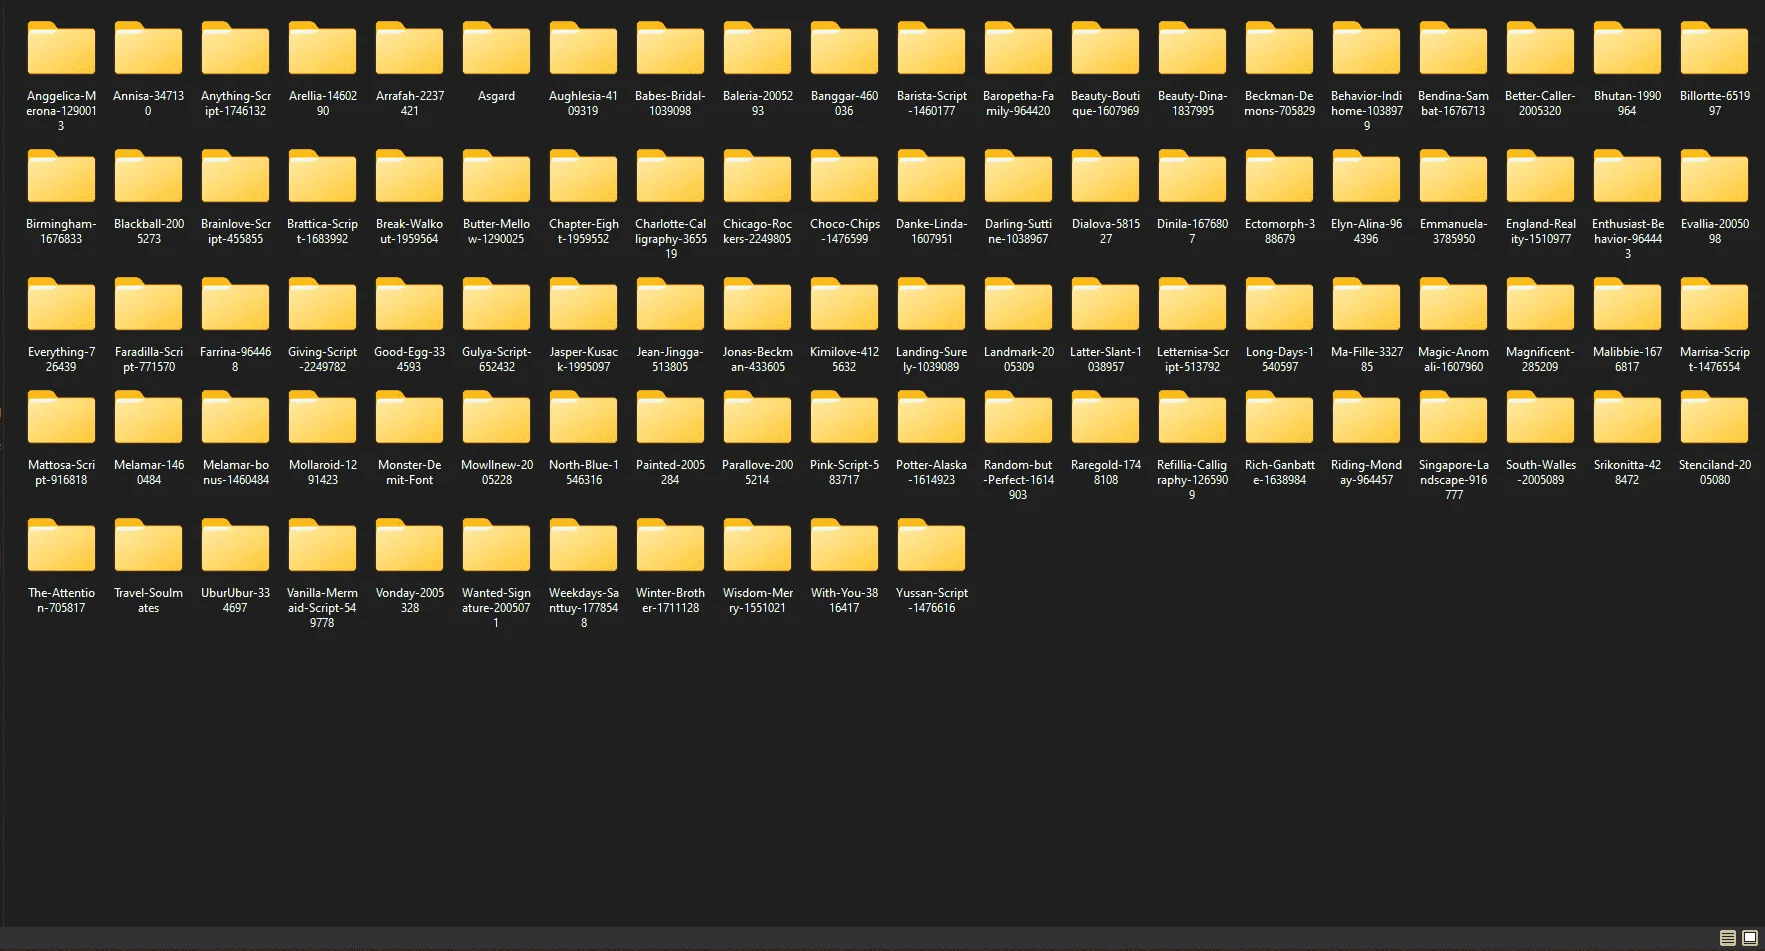Click the Malibbie-1676817 folder name
The height and width of the screenshot is (951, 1765).
coord(1627,359)
